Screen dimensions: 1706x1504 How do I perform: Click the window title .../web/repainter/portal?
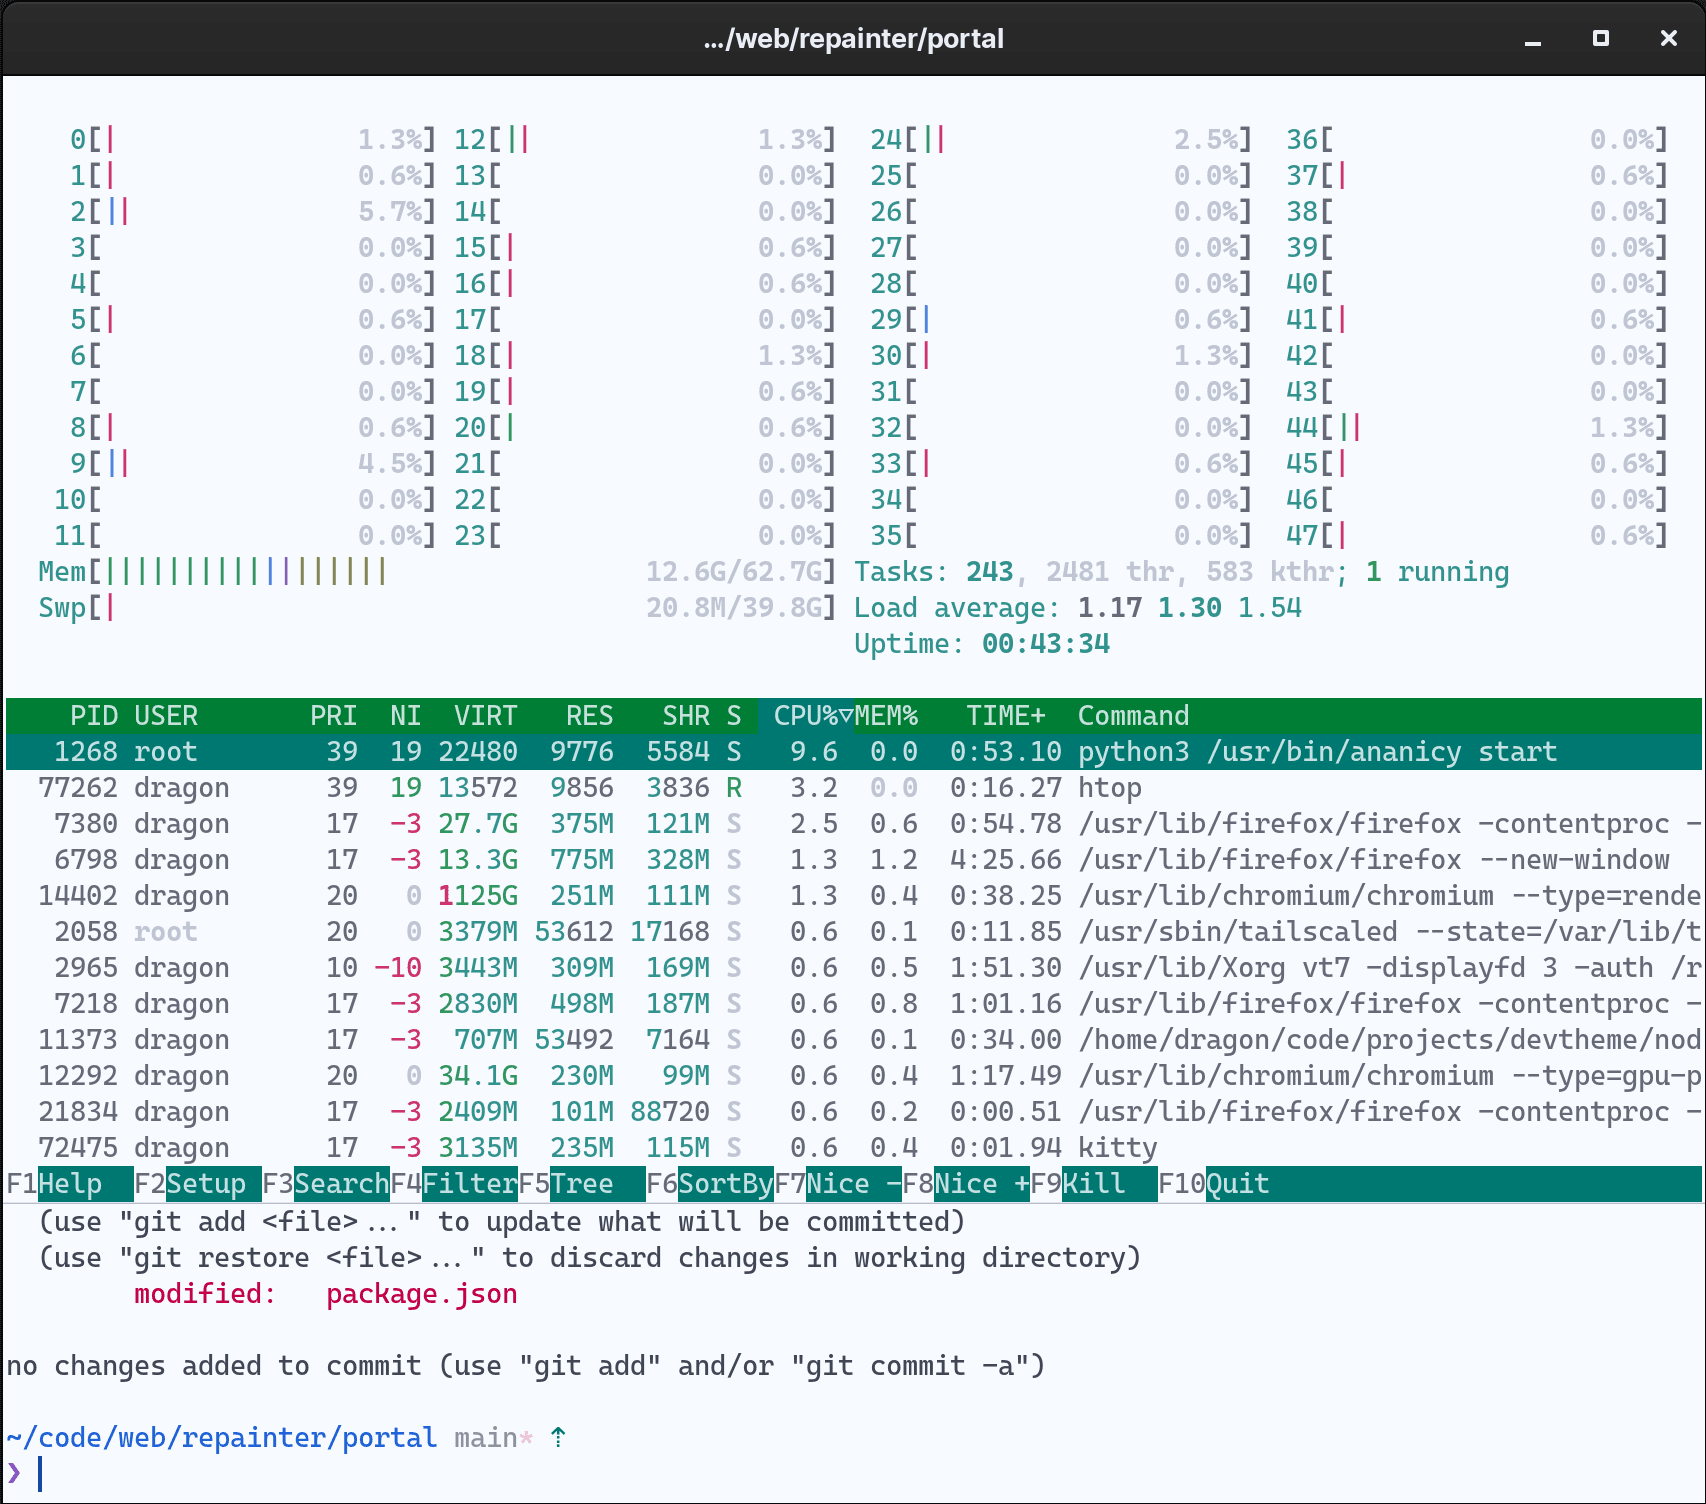tap(853, 39)
